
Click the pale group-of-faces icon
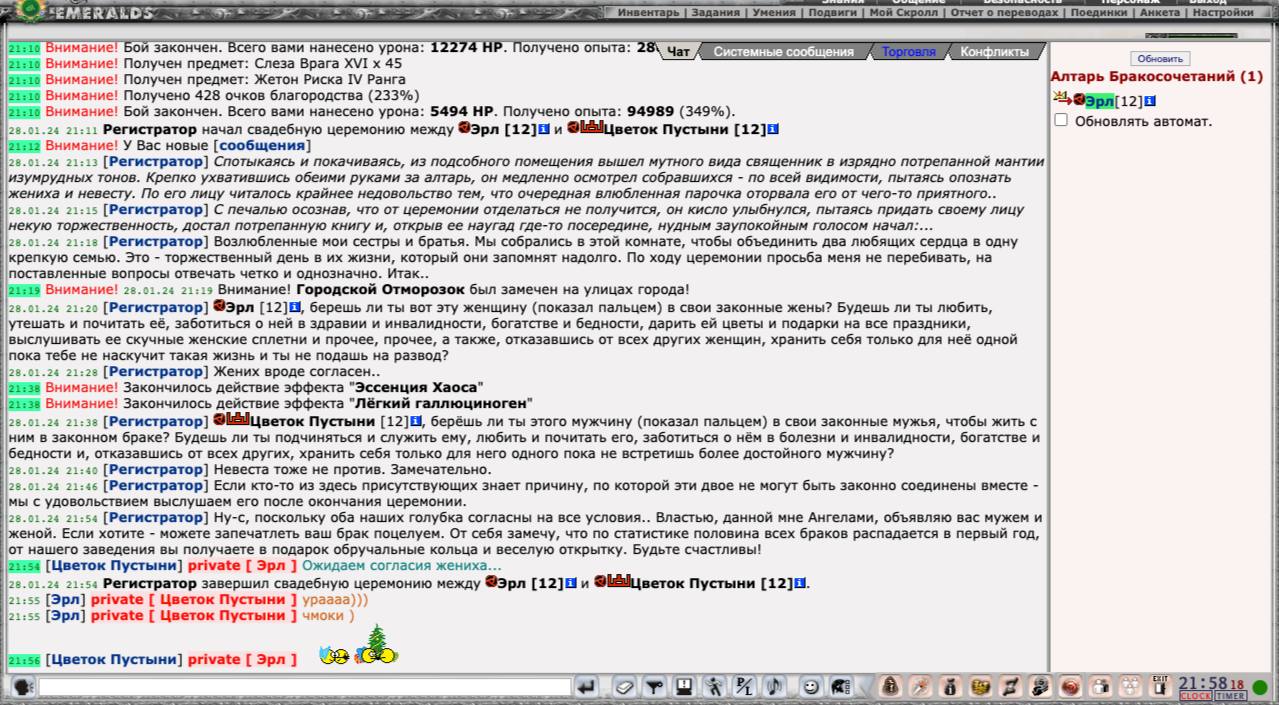coord(1130,687)
